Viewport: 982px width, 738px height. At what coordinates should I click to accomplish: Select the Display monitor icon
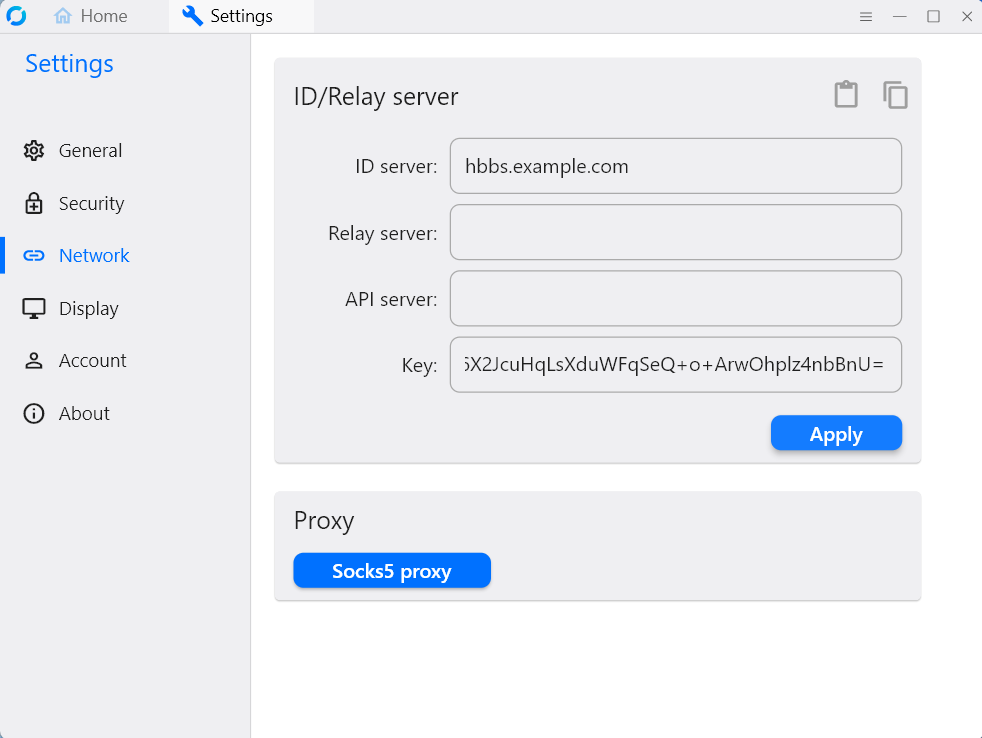point(34,309)
